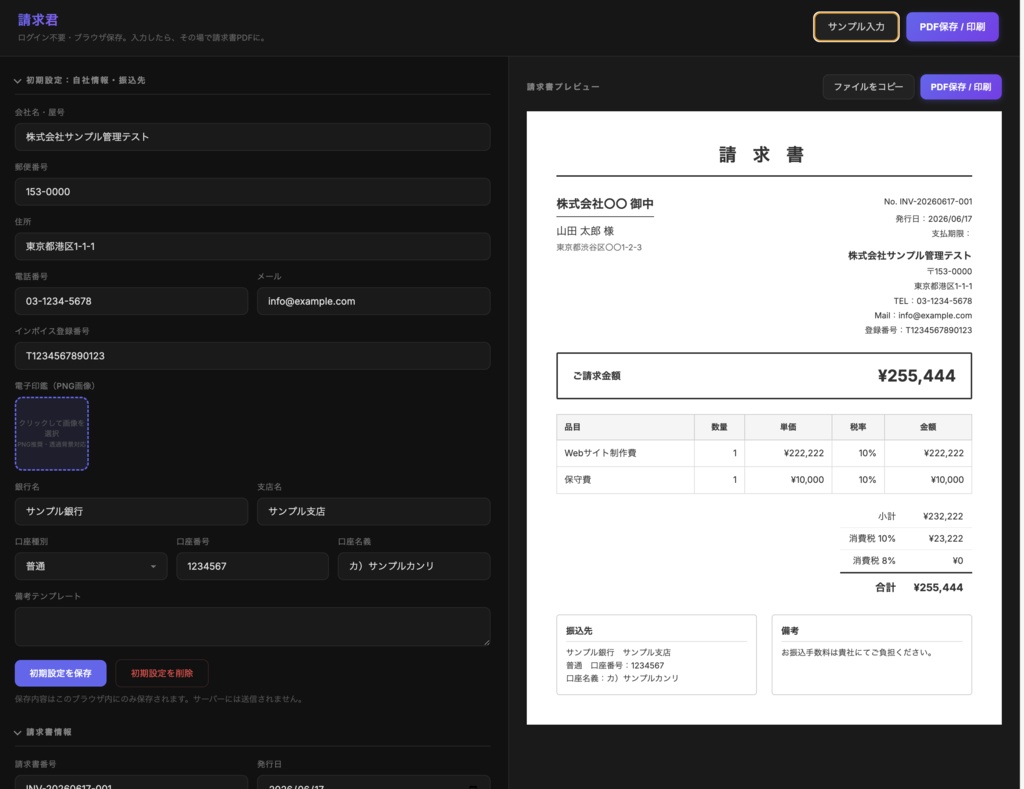Click the サンプル入力 button

[856, 27]
